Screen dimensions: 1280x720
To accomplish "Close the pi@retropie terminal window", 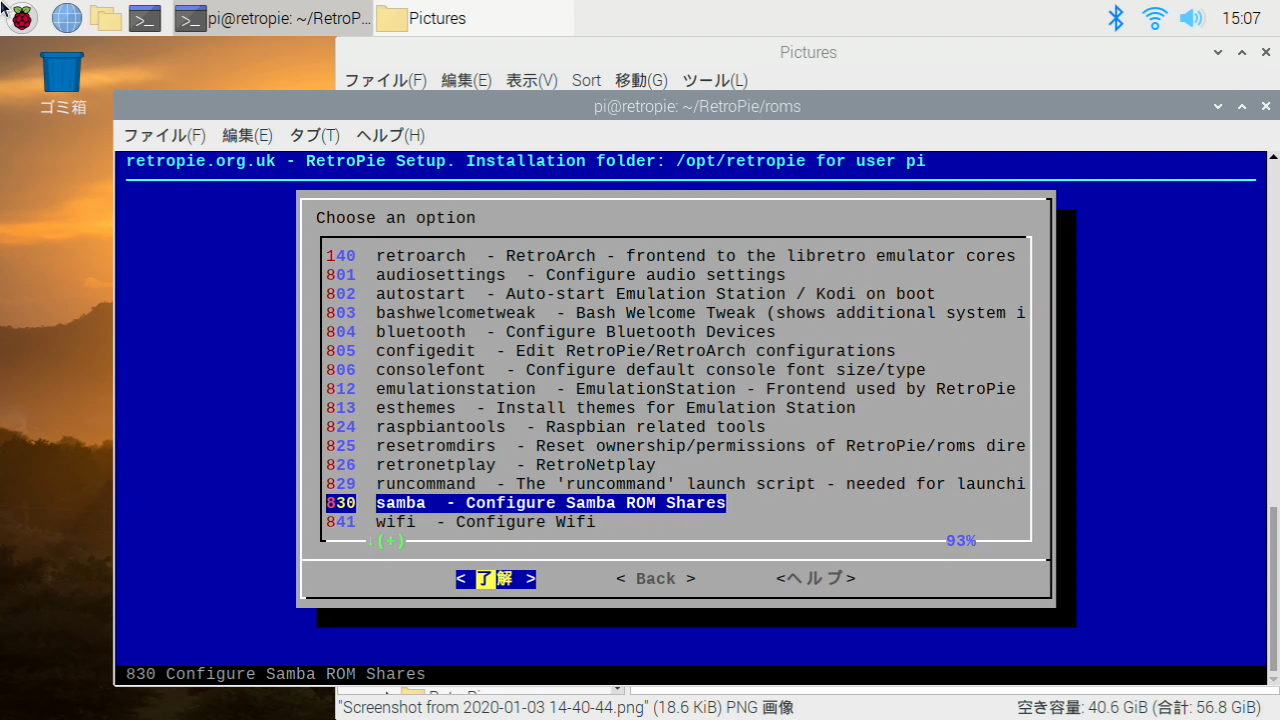I will pyautogui.click(x=1267, y=106).
